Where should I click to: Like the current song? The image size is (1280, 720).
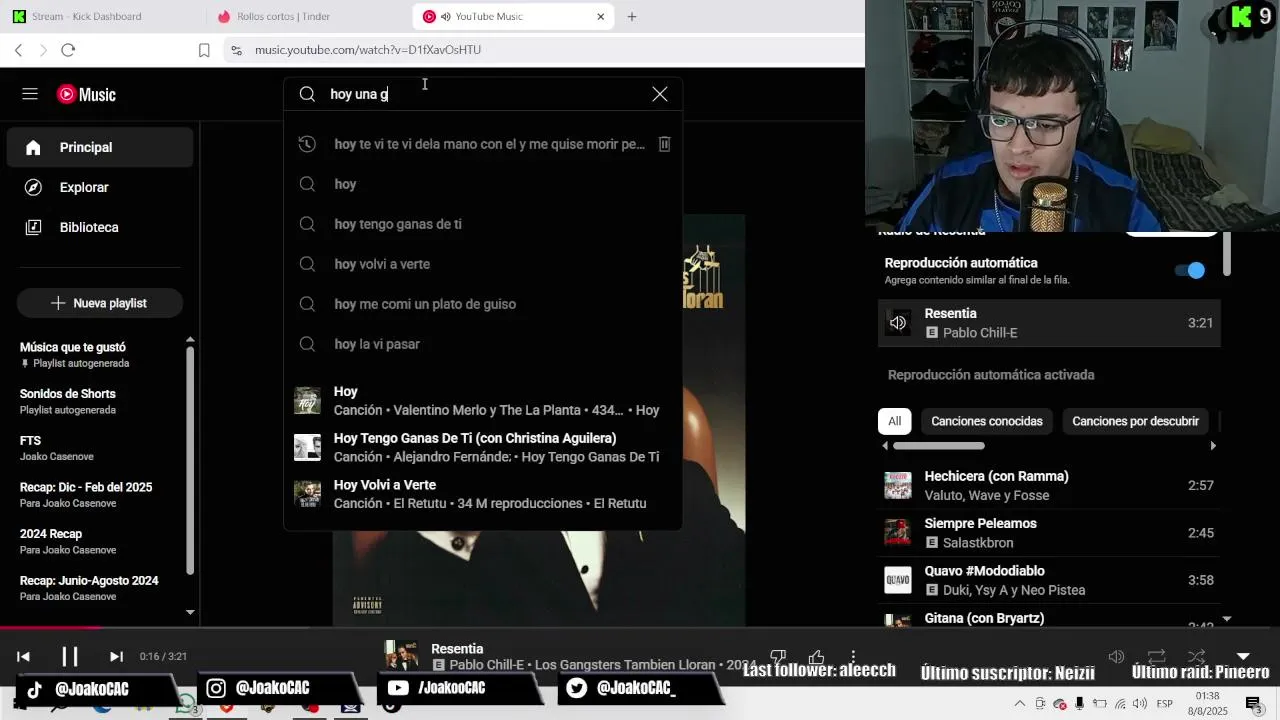point(816,656)
